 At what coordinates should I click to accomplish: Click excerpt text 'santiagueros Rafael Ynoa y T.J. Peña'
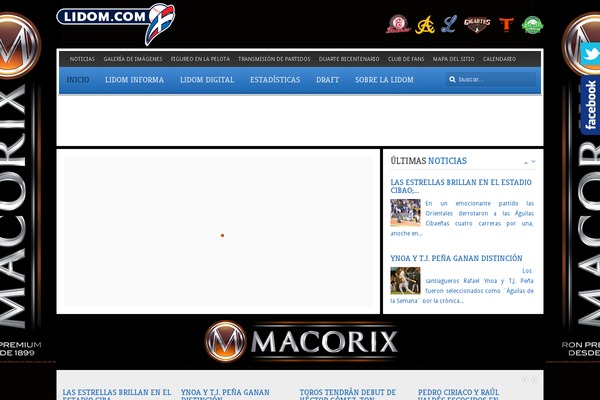click(479, 281)
